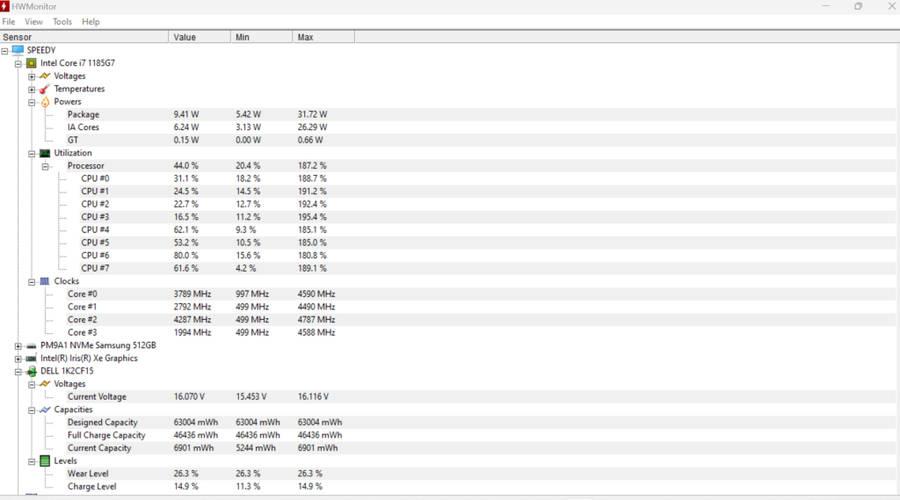Click the Powers flame icon
The image size is (900, 500).
point(44,102)
